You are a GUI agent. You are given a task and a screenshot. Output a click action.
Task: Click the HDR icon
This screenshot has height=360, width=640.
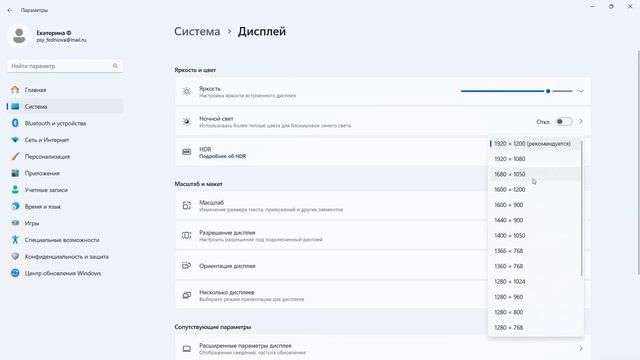[x=187, y=152]
